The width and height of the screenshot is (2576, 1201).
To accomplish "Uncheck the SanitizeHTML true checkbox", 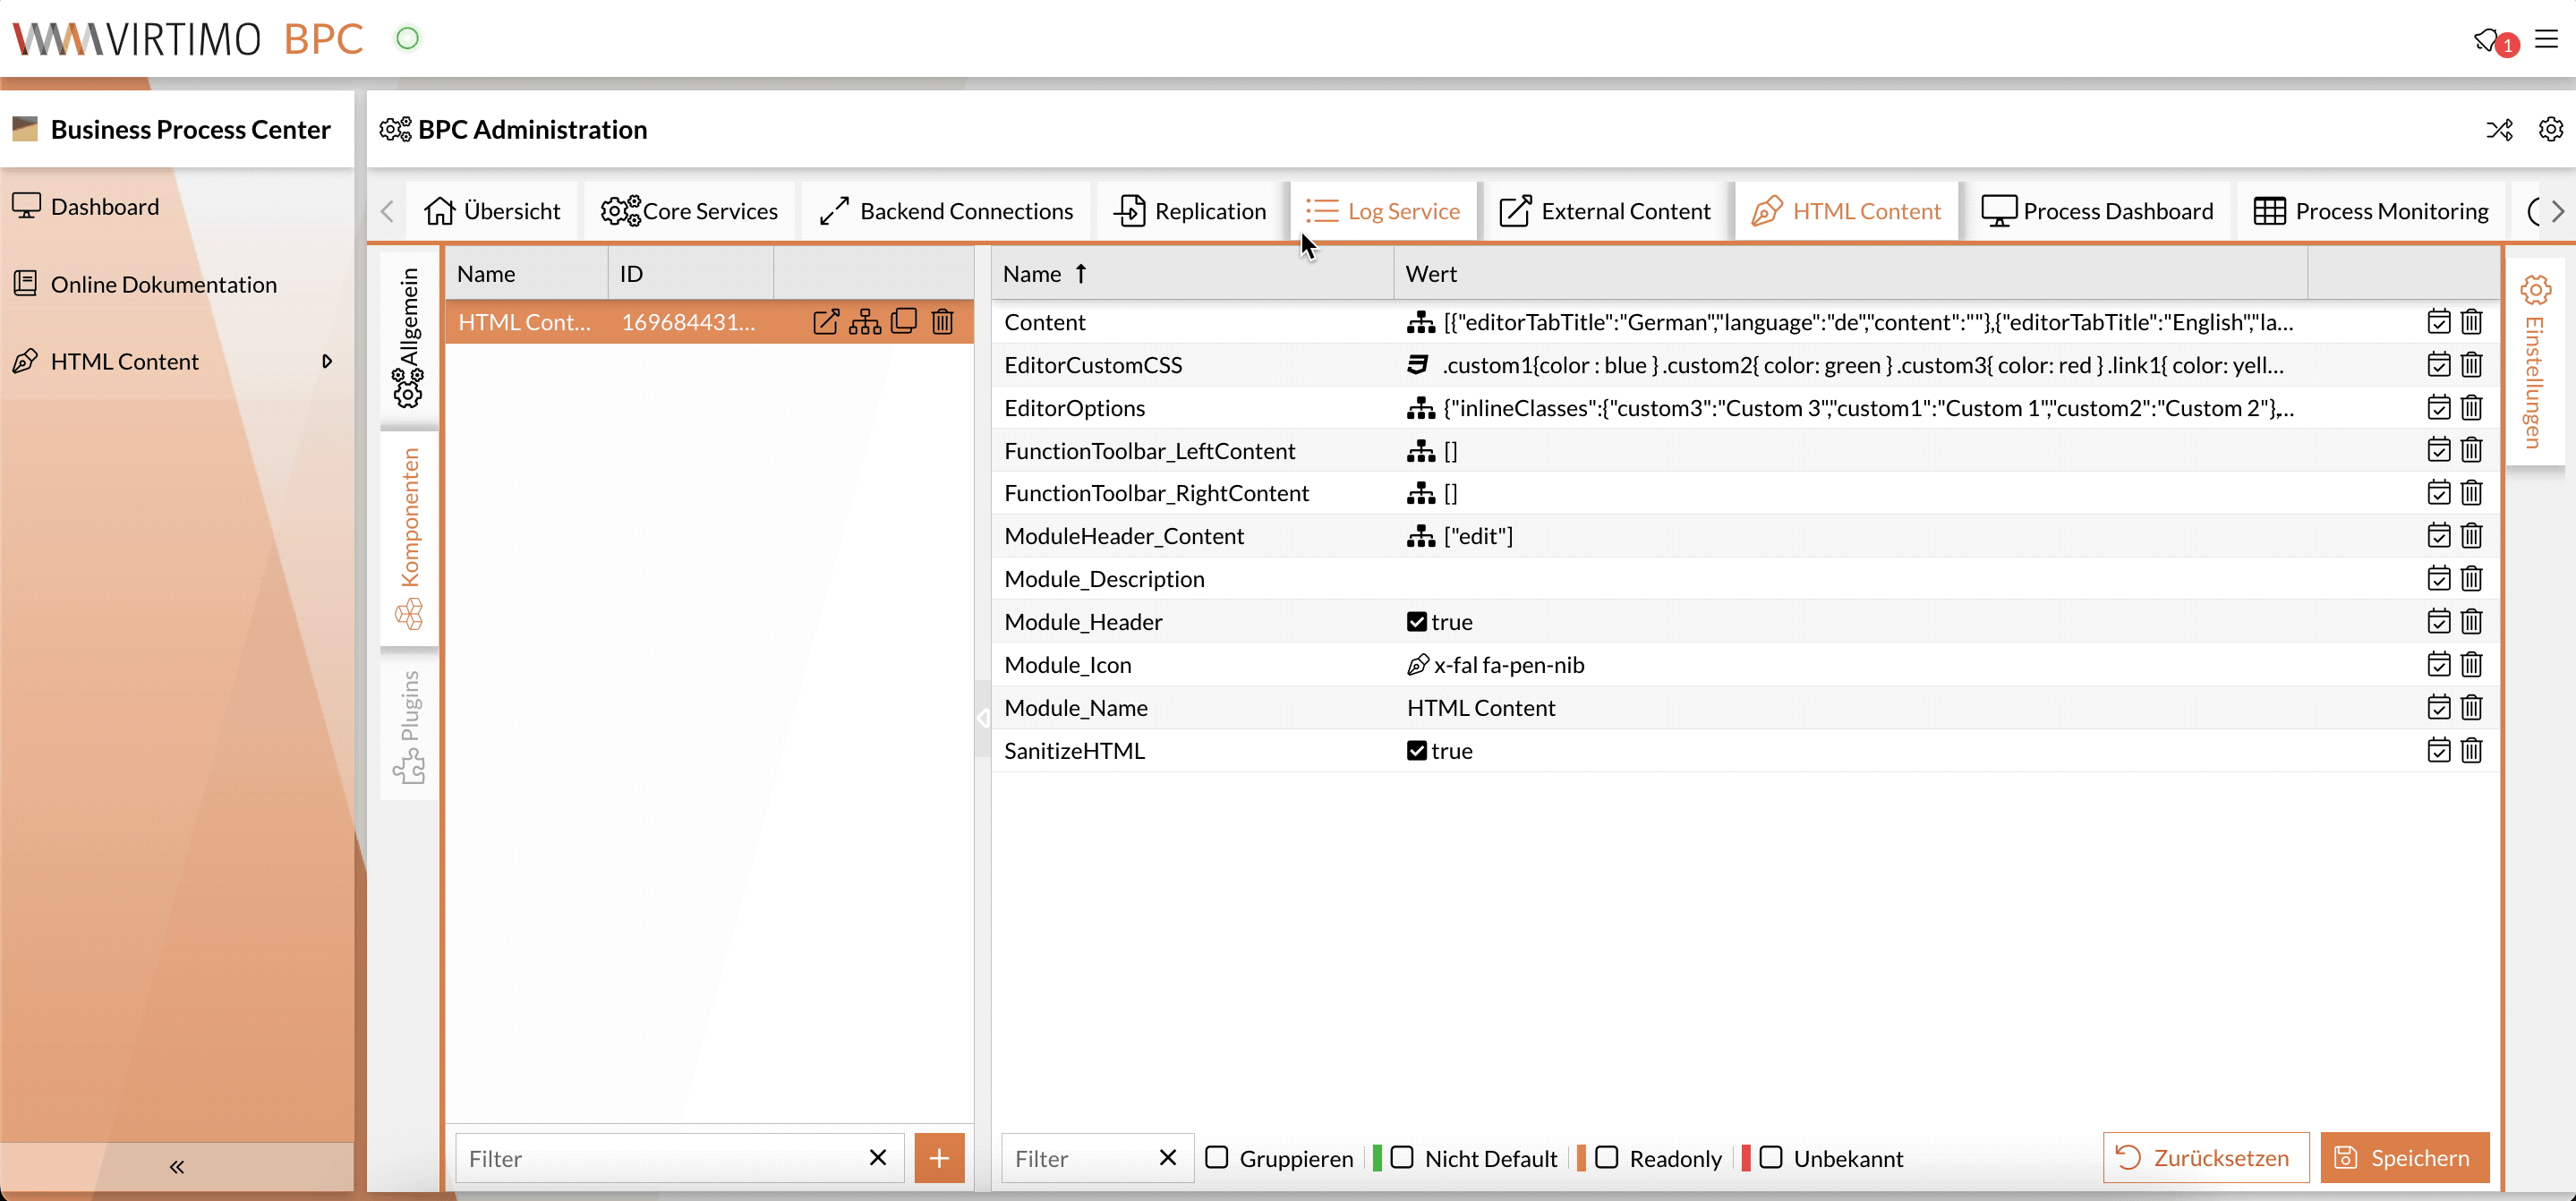I will [x=1416, y=751].
